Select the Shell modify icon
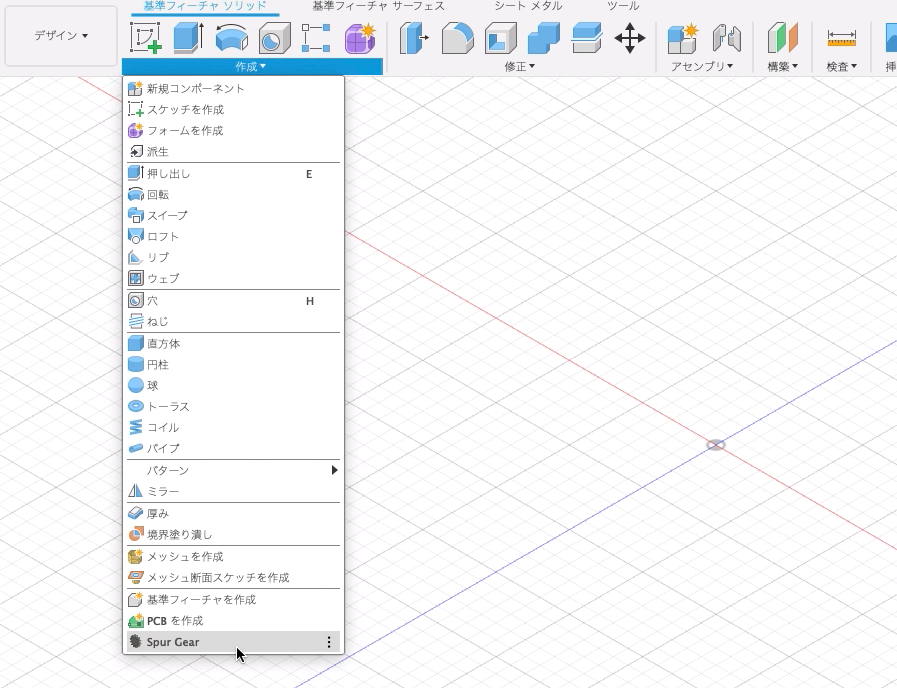The height and width of the screenshot is (688, 897). [x=501, y=38]
